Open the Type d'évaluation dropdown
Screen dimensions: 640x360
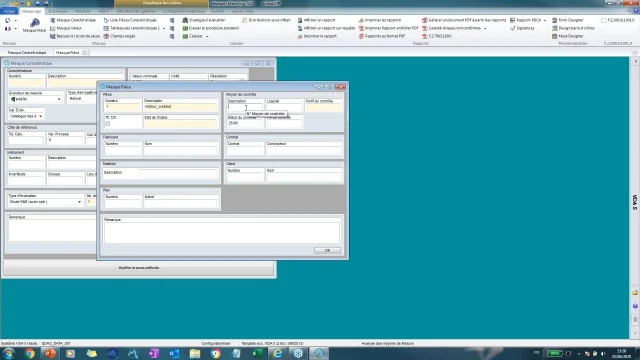click(x=45, y=202)
